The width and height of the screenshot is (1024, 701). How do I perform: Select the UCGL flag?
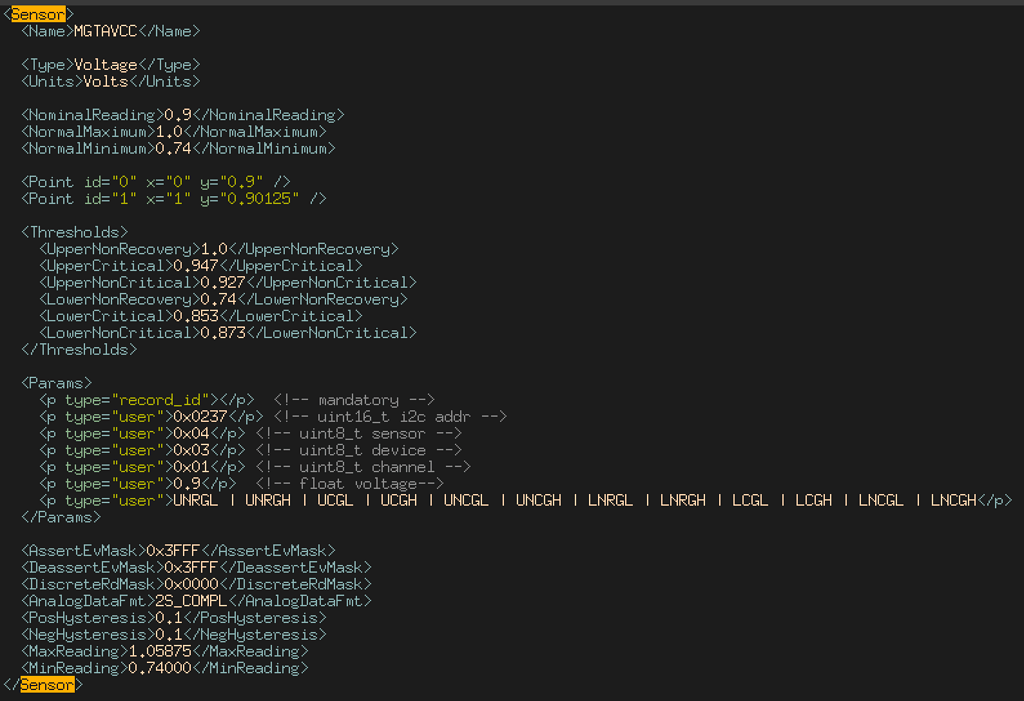click(336, 501)
